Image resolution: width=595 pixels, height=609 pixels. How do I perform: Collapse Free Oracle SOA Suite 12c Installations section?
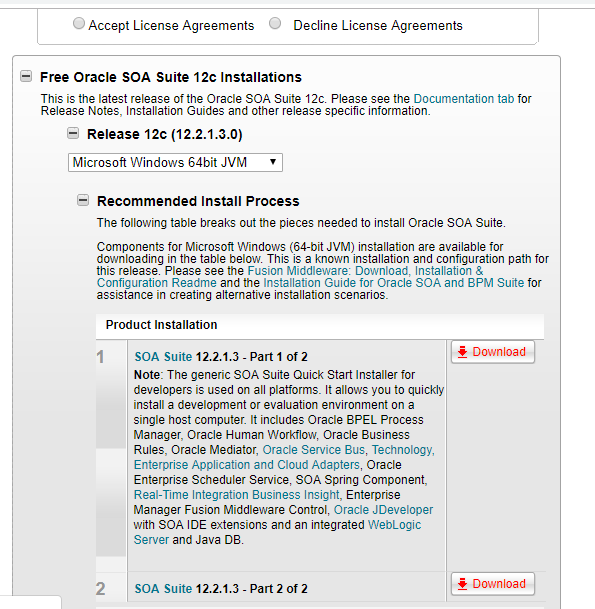coord(26,76)
